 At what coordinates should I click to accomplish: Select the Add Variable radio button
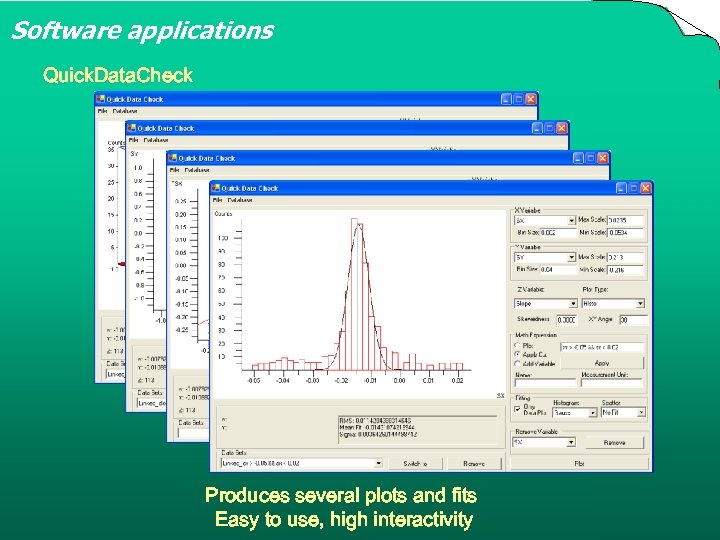(518, 364)
